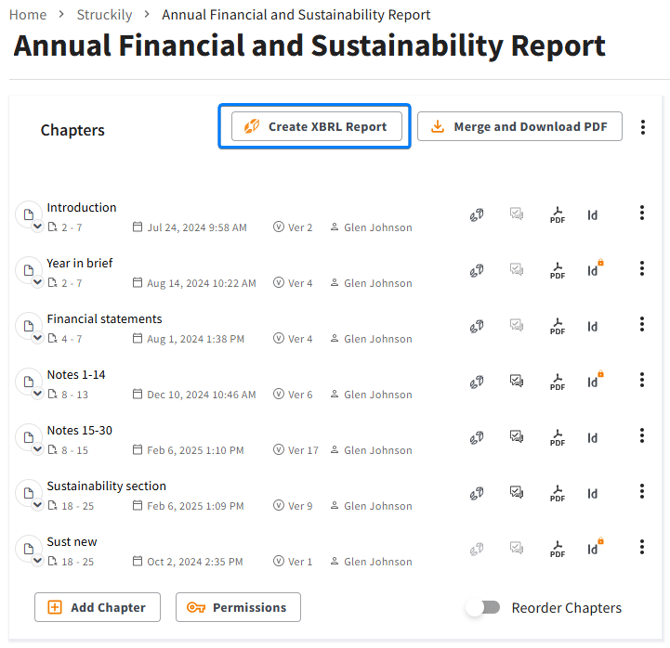
Task: Click Merge and Download PDF button
Action: [x=519, y=127]
